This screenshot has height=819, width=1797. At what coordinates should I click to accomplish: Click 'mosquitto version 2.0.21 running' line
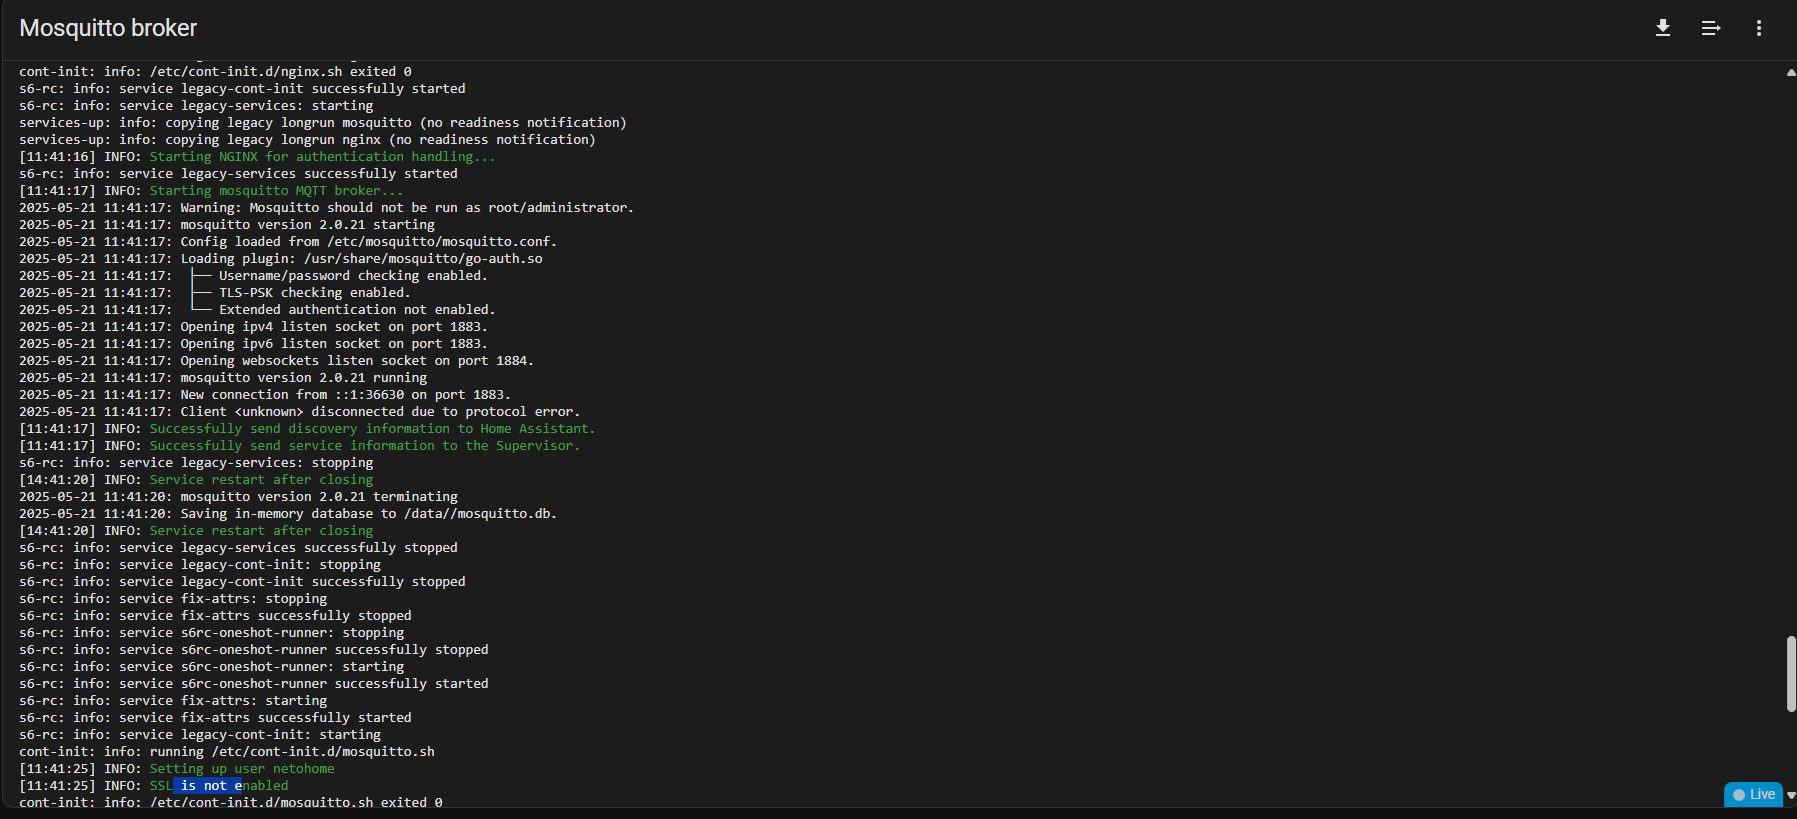pyautogui.click(x=223, y=377)
